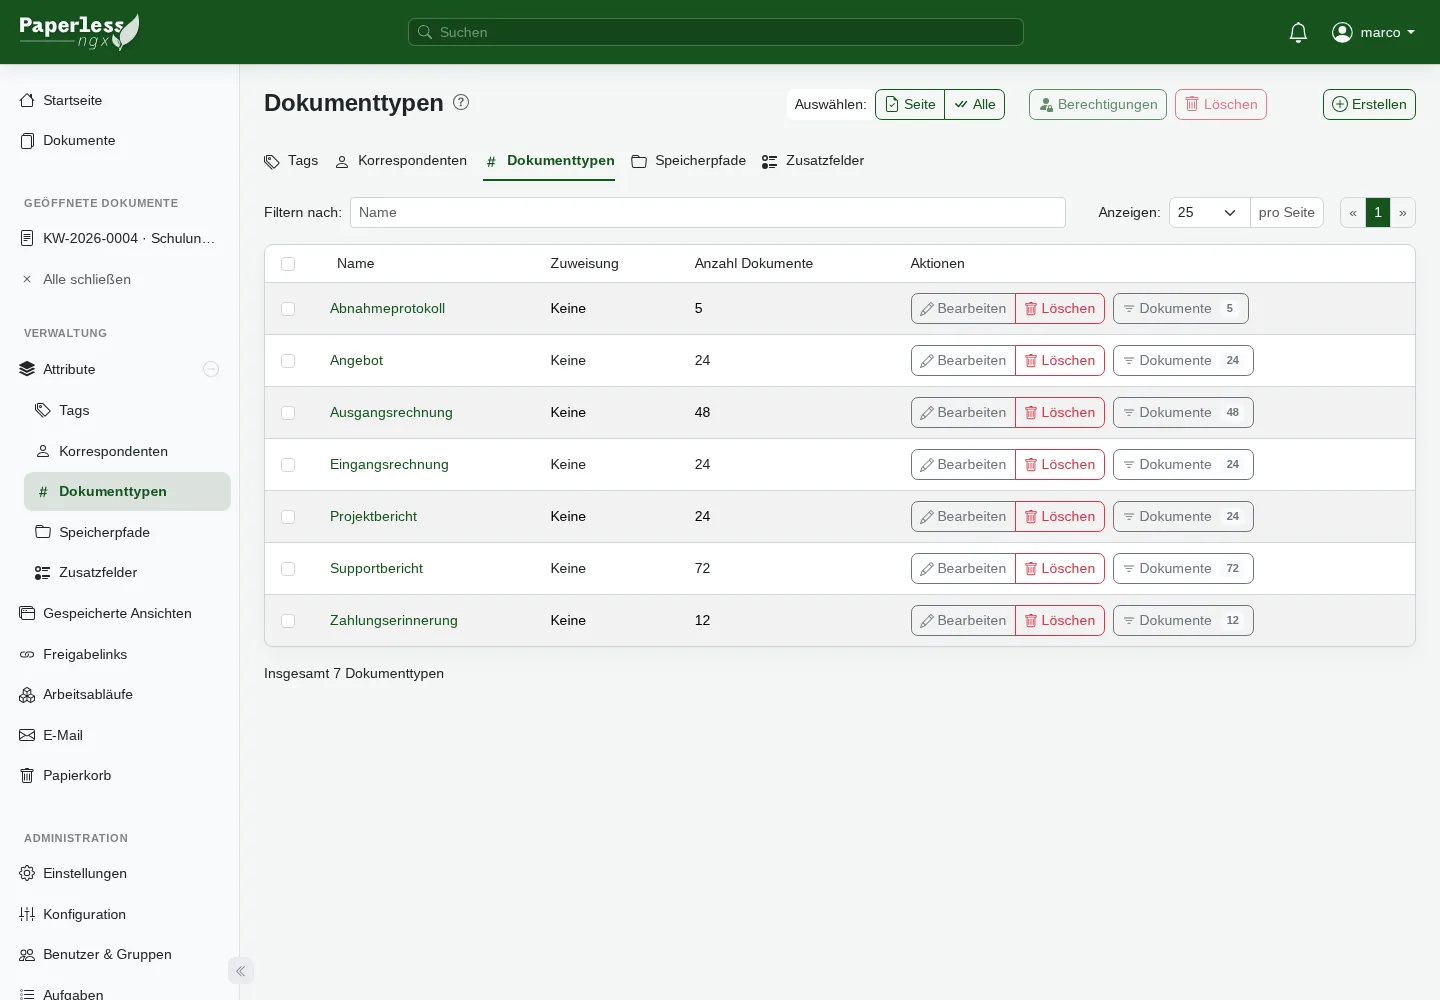Open the Supportbericht document type link
The height and width of the screenshot is (1000, 1440).
point(376,569)
